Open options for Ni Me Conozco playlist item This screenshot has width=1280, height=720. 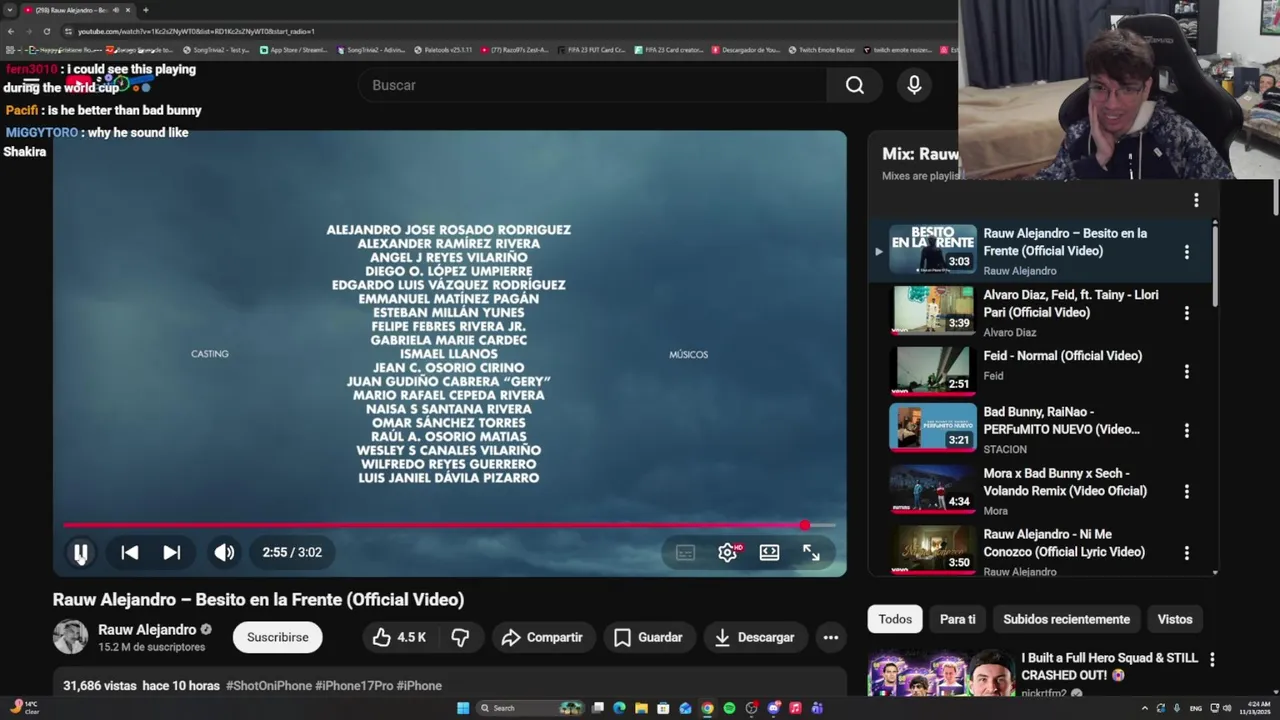[1187, 553]
